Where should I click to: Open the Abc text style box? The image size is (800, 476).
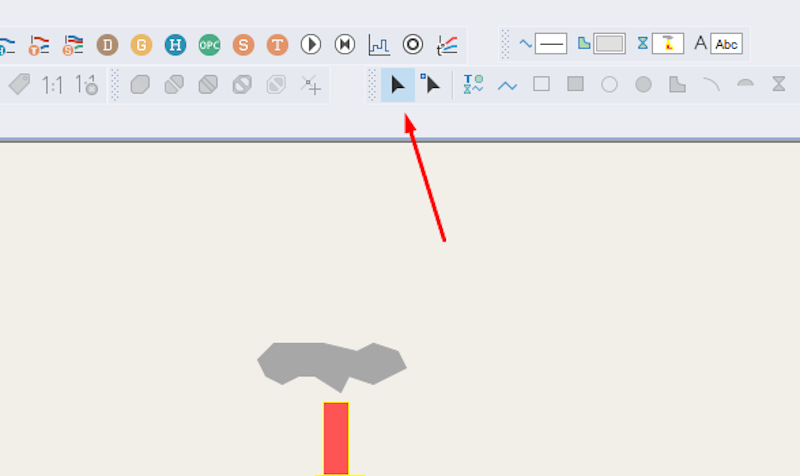click(x=727, y=44)
